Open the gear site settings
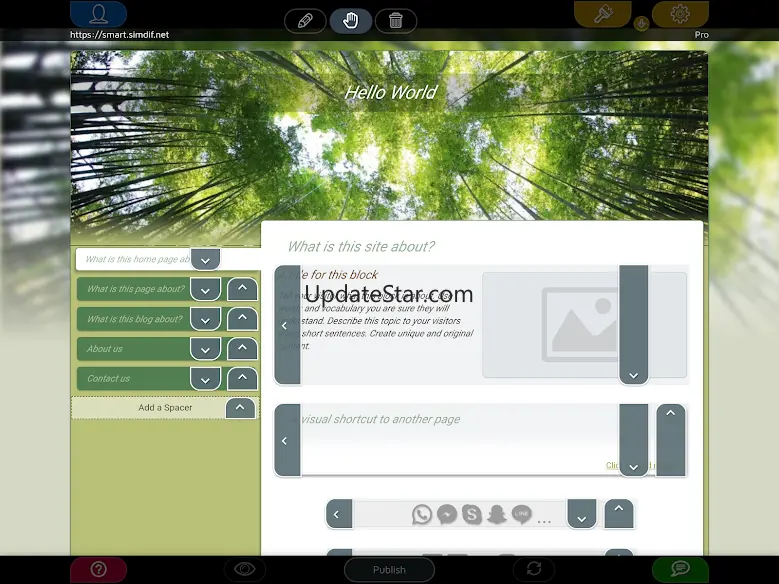Screen dimensions: 779x584 680,14
